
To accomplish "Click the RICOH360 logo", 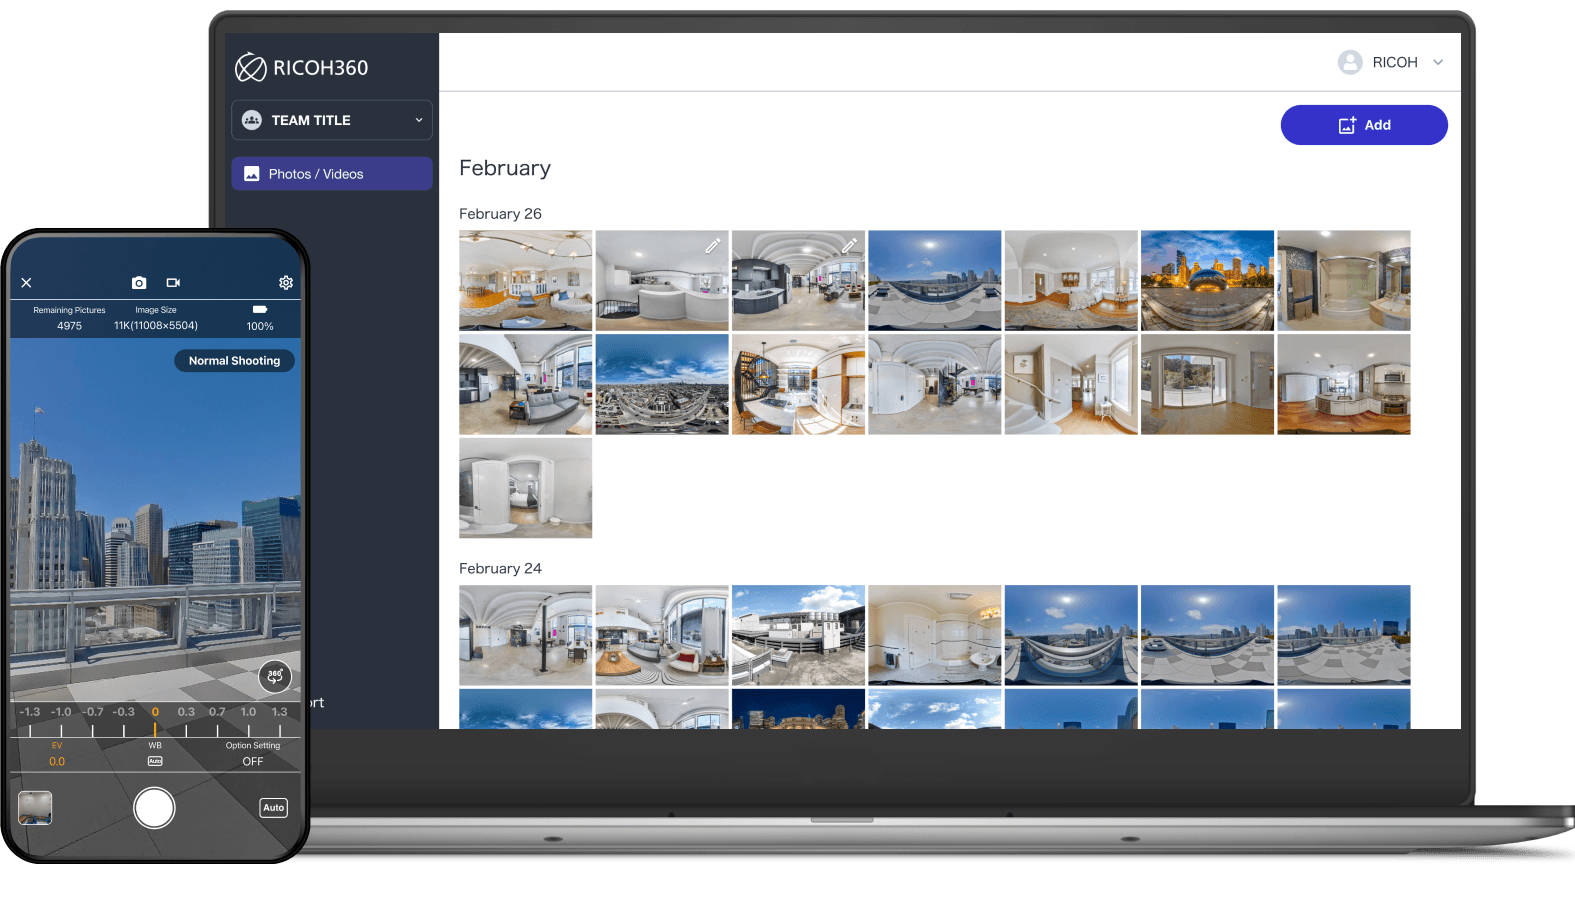I will tap(302, 67).
